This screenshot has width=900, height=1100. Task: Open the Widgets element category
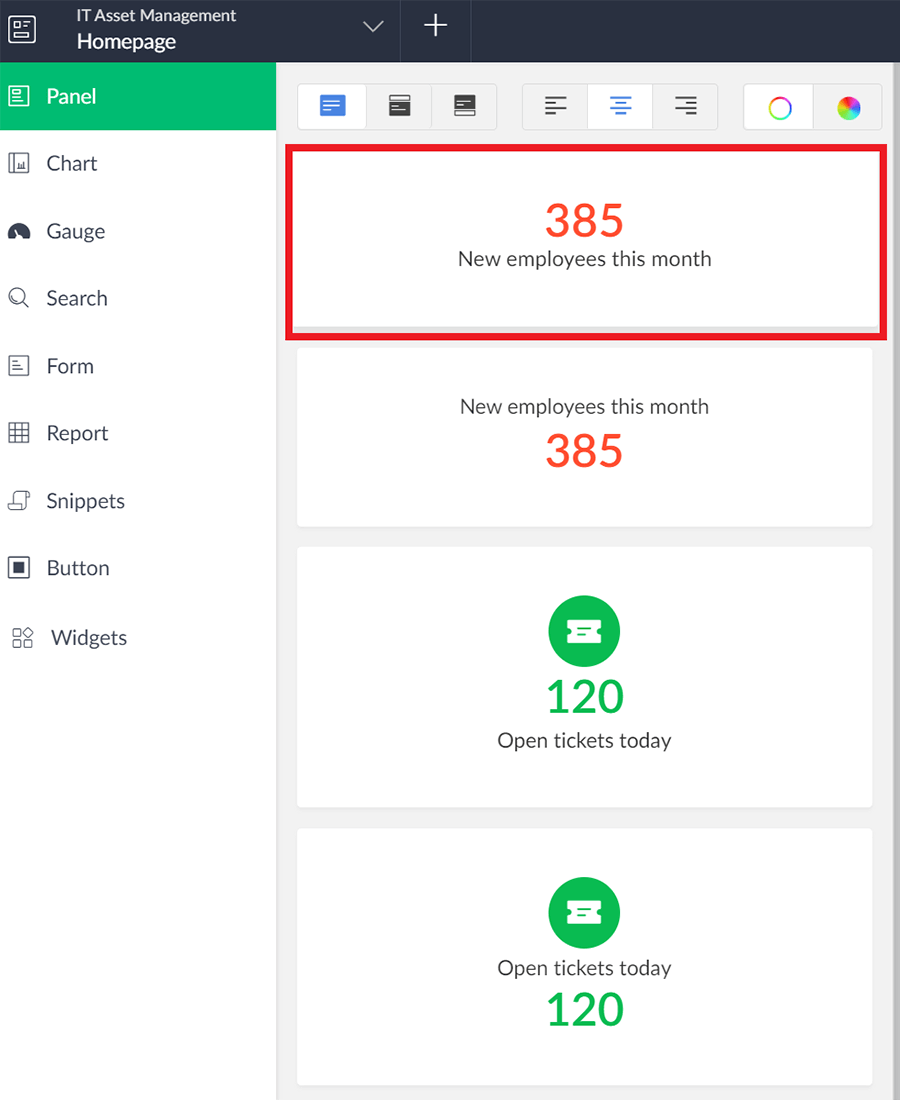[138, 637]
